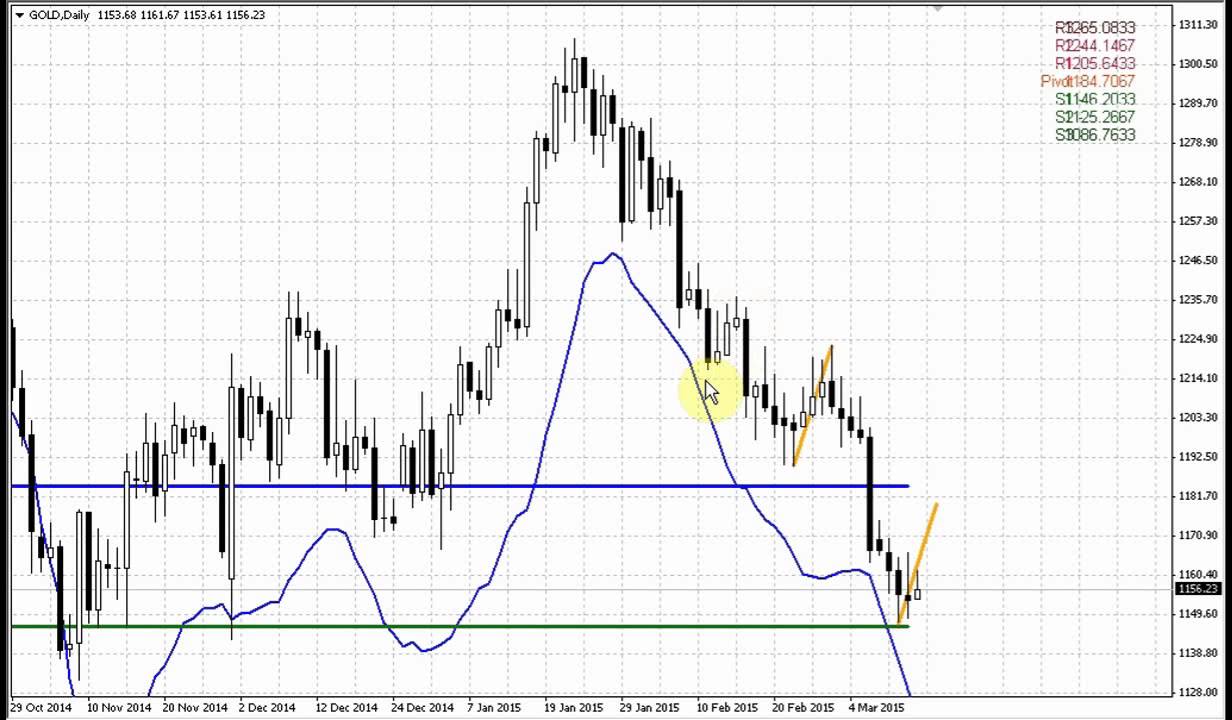Image resolution: width=1232 pixels, height=720 pixels.
Task: Click the 1289.70 price scale label
Action: click(x=1198, y=103)
